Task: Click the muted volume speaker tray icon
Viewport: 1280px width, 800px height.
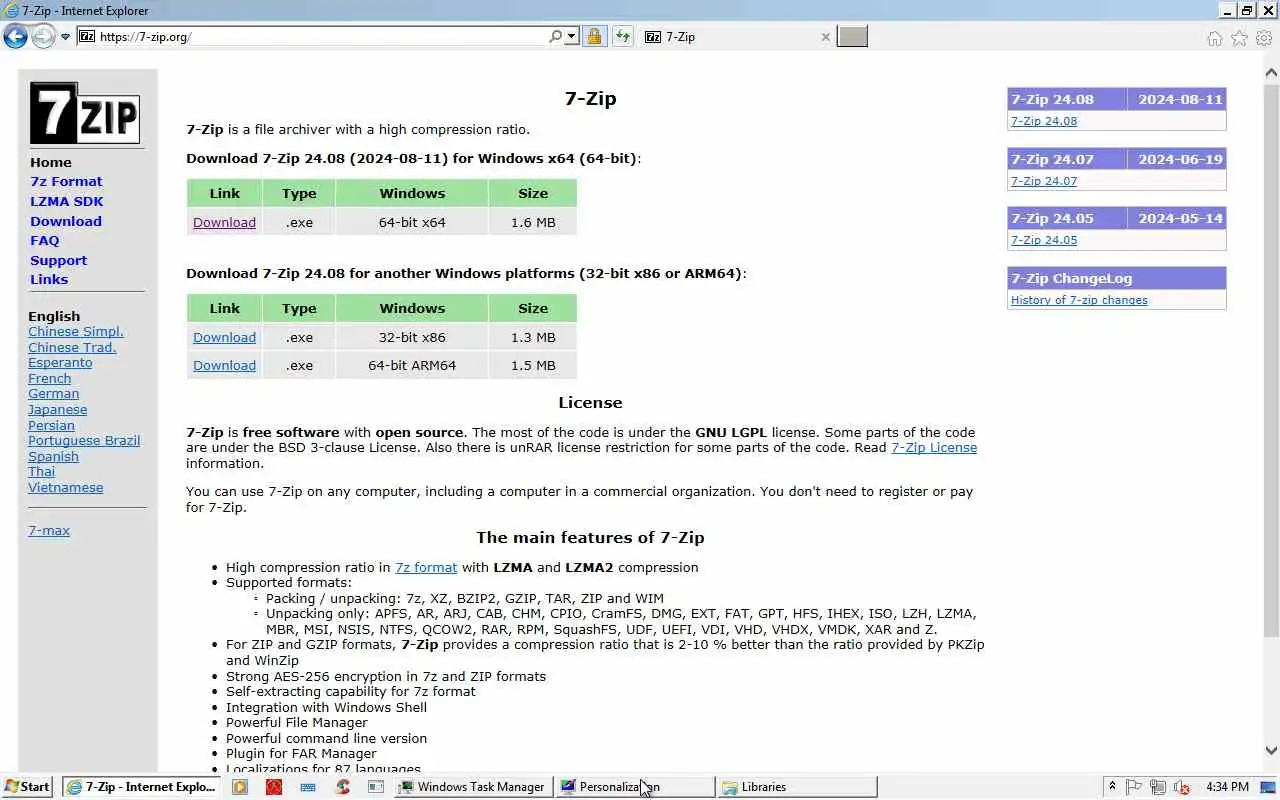Action: click(1182, 787)
